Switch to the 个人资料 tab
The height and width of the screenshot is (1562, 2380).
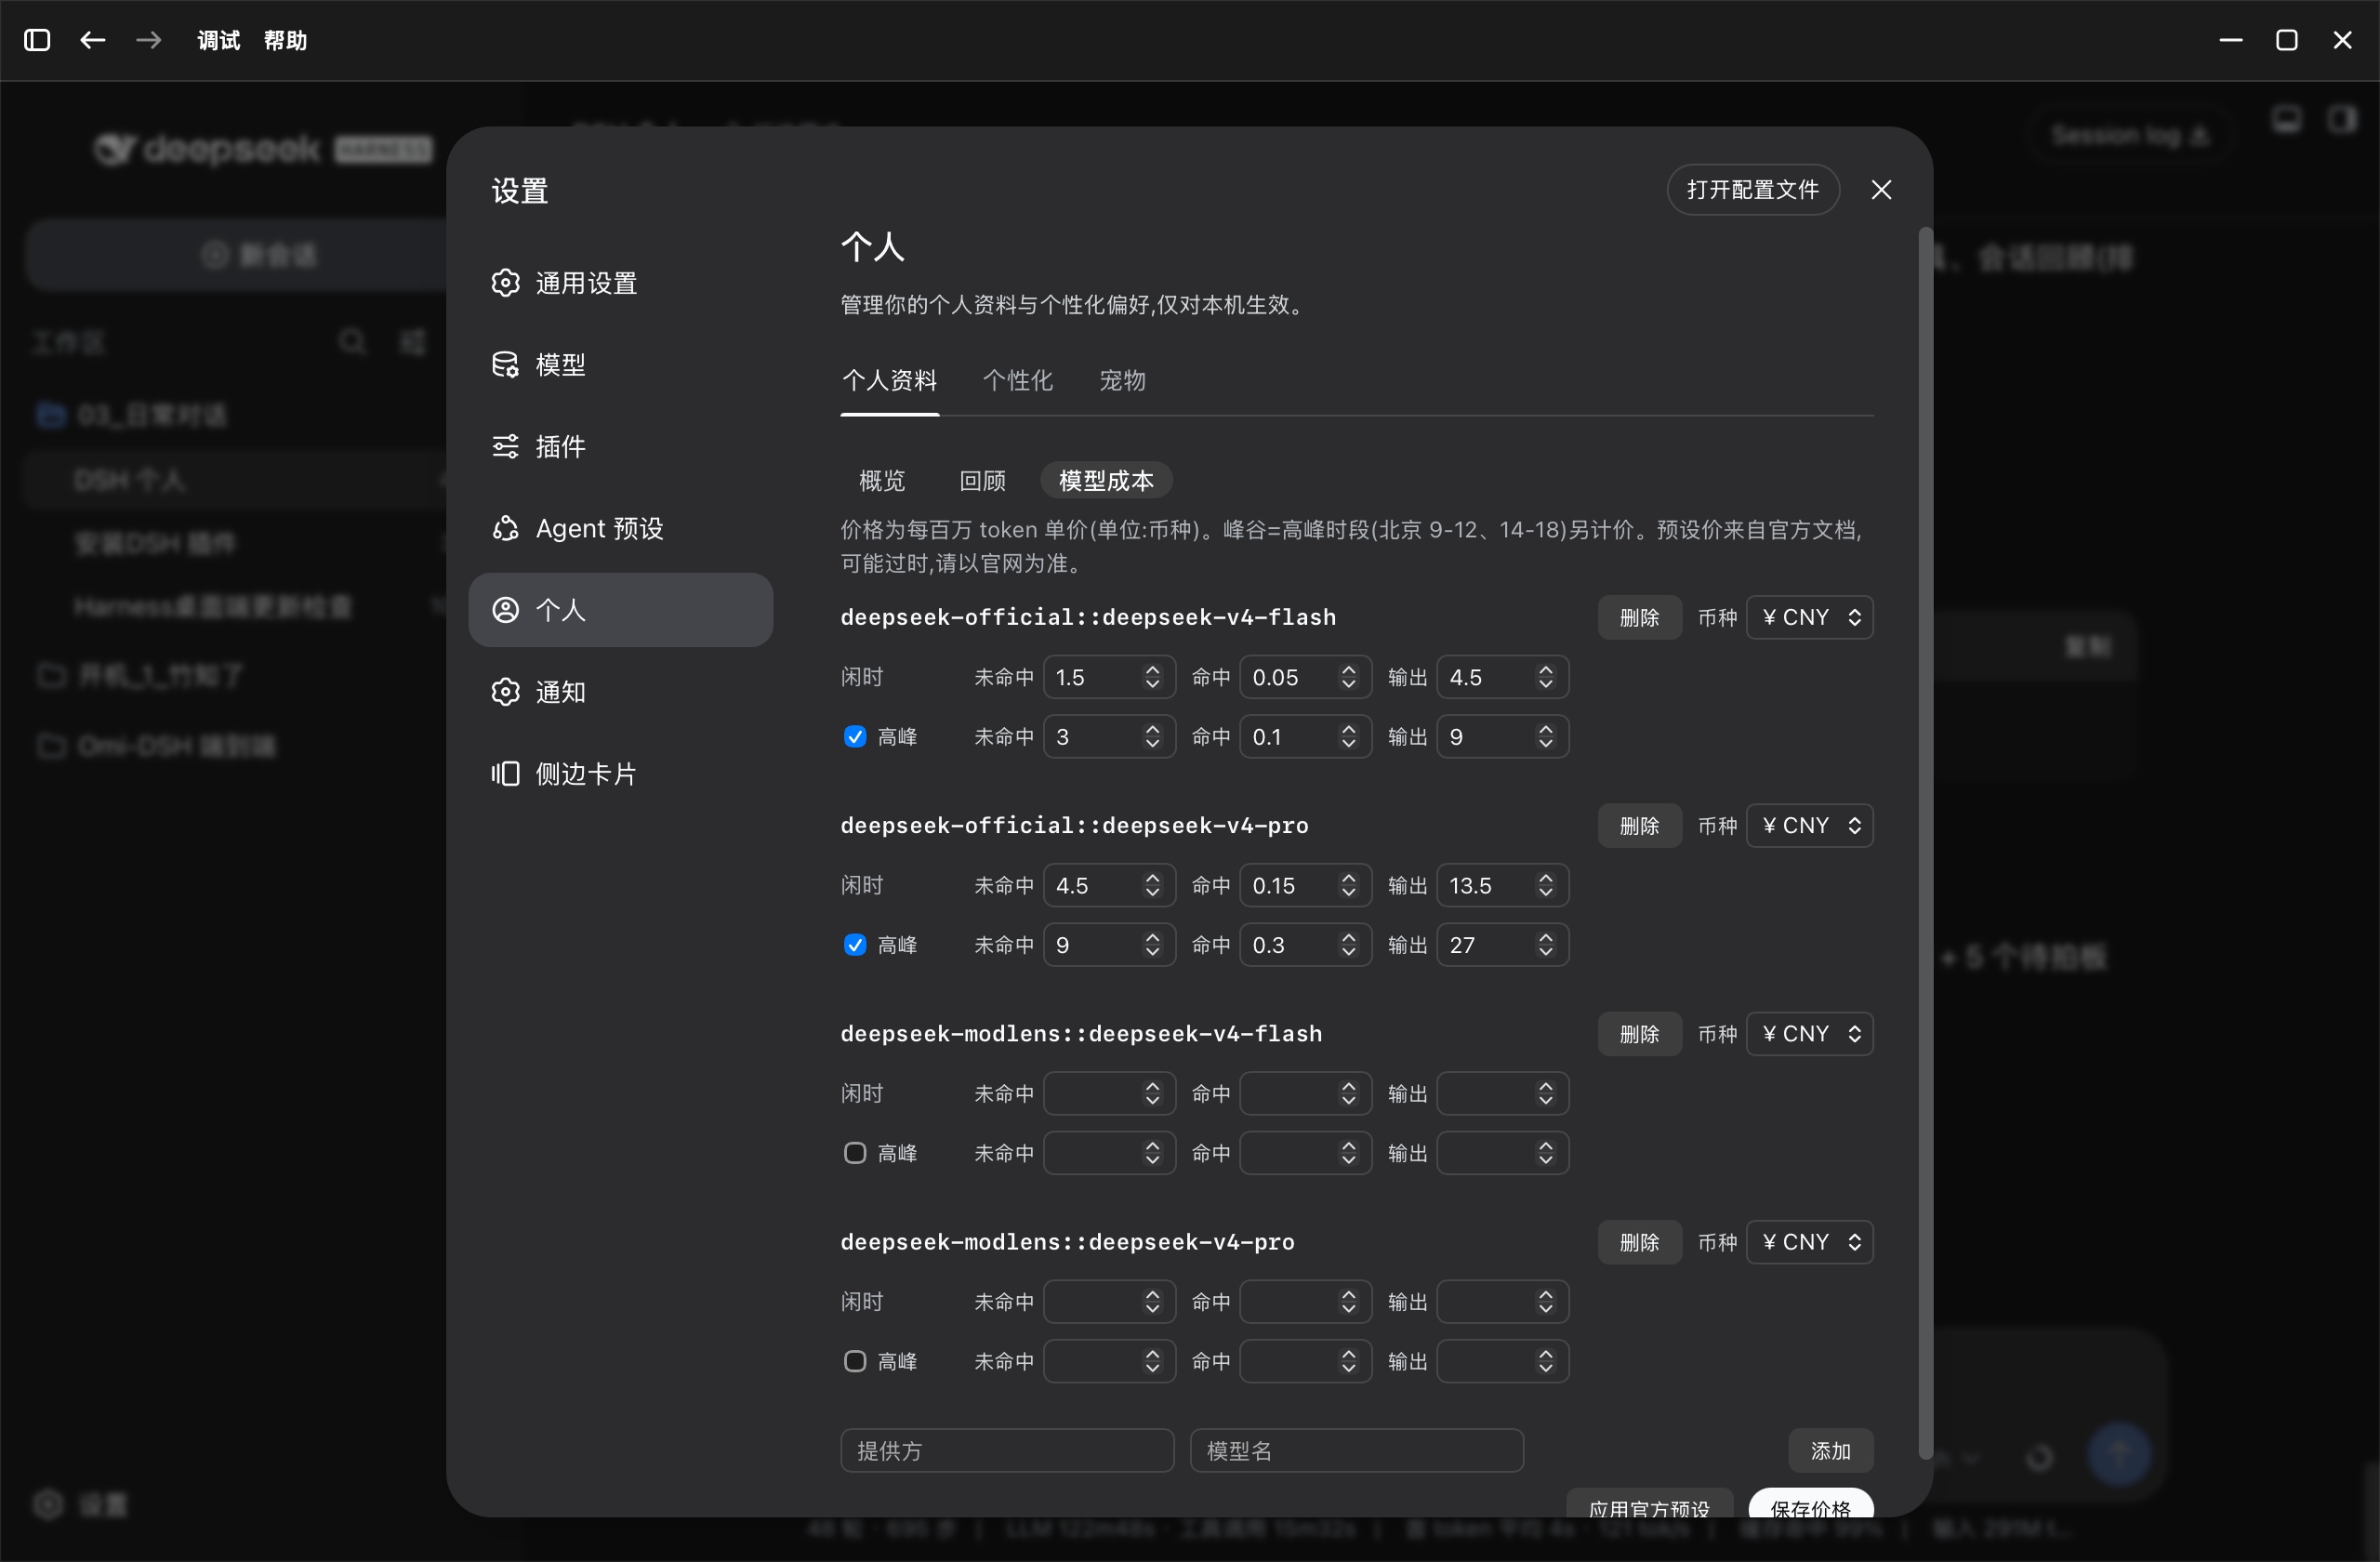click(x=889, y=380)
